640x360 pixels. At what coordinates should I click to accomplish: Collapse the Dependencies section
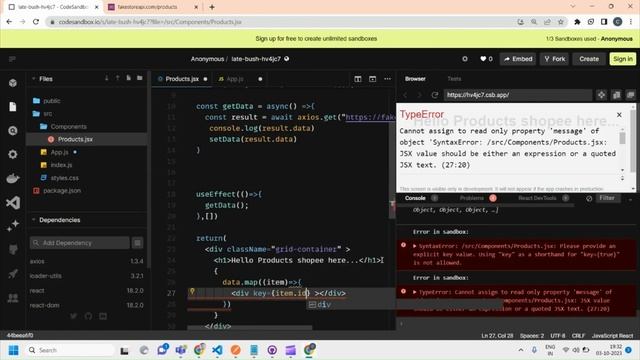pyautogui.click(x=33, y=220)
